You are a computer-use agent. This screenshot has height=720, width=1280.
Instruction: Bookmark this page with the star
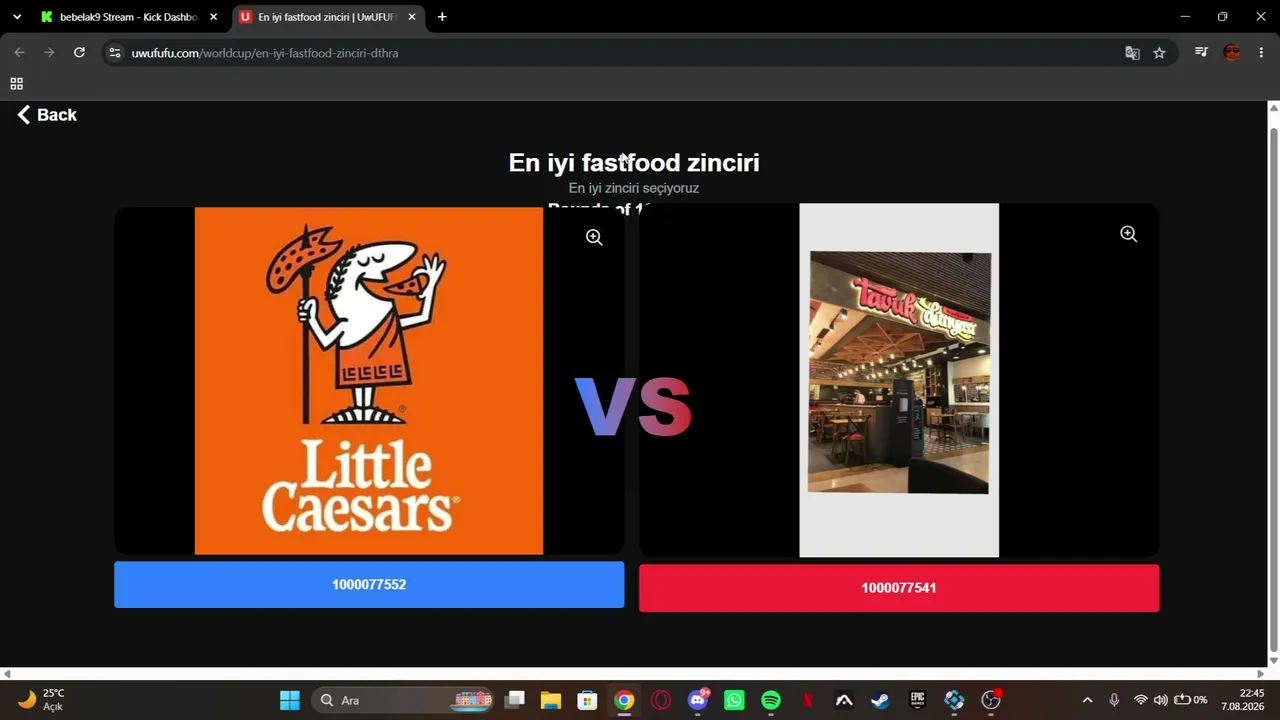tap(1159, 53)
